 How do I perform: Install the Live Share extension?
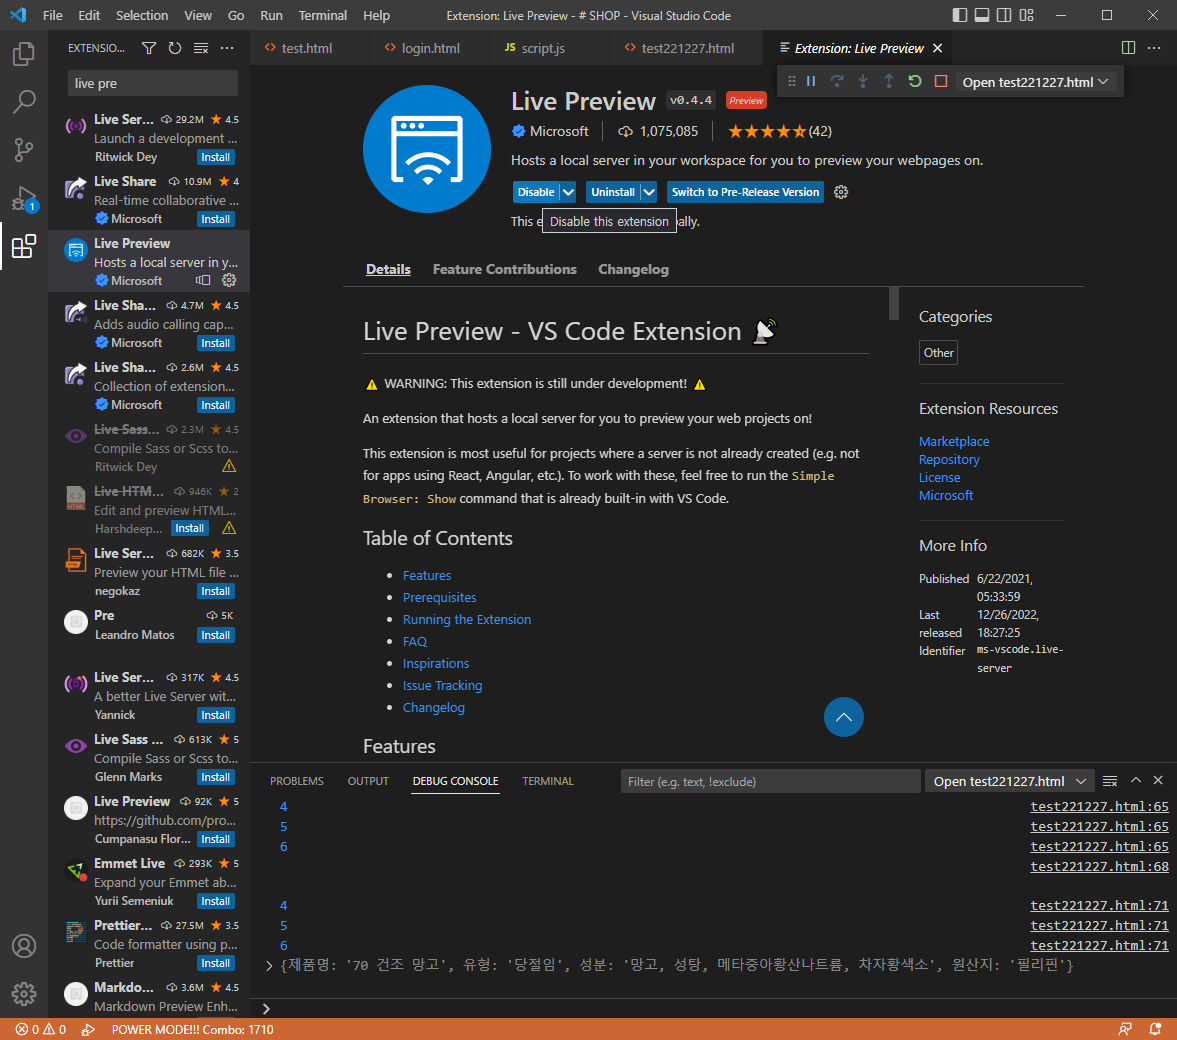pos(215,219)
